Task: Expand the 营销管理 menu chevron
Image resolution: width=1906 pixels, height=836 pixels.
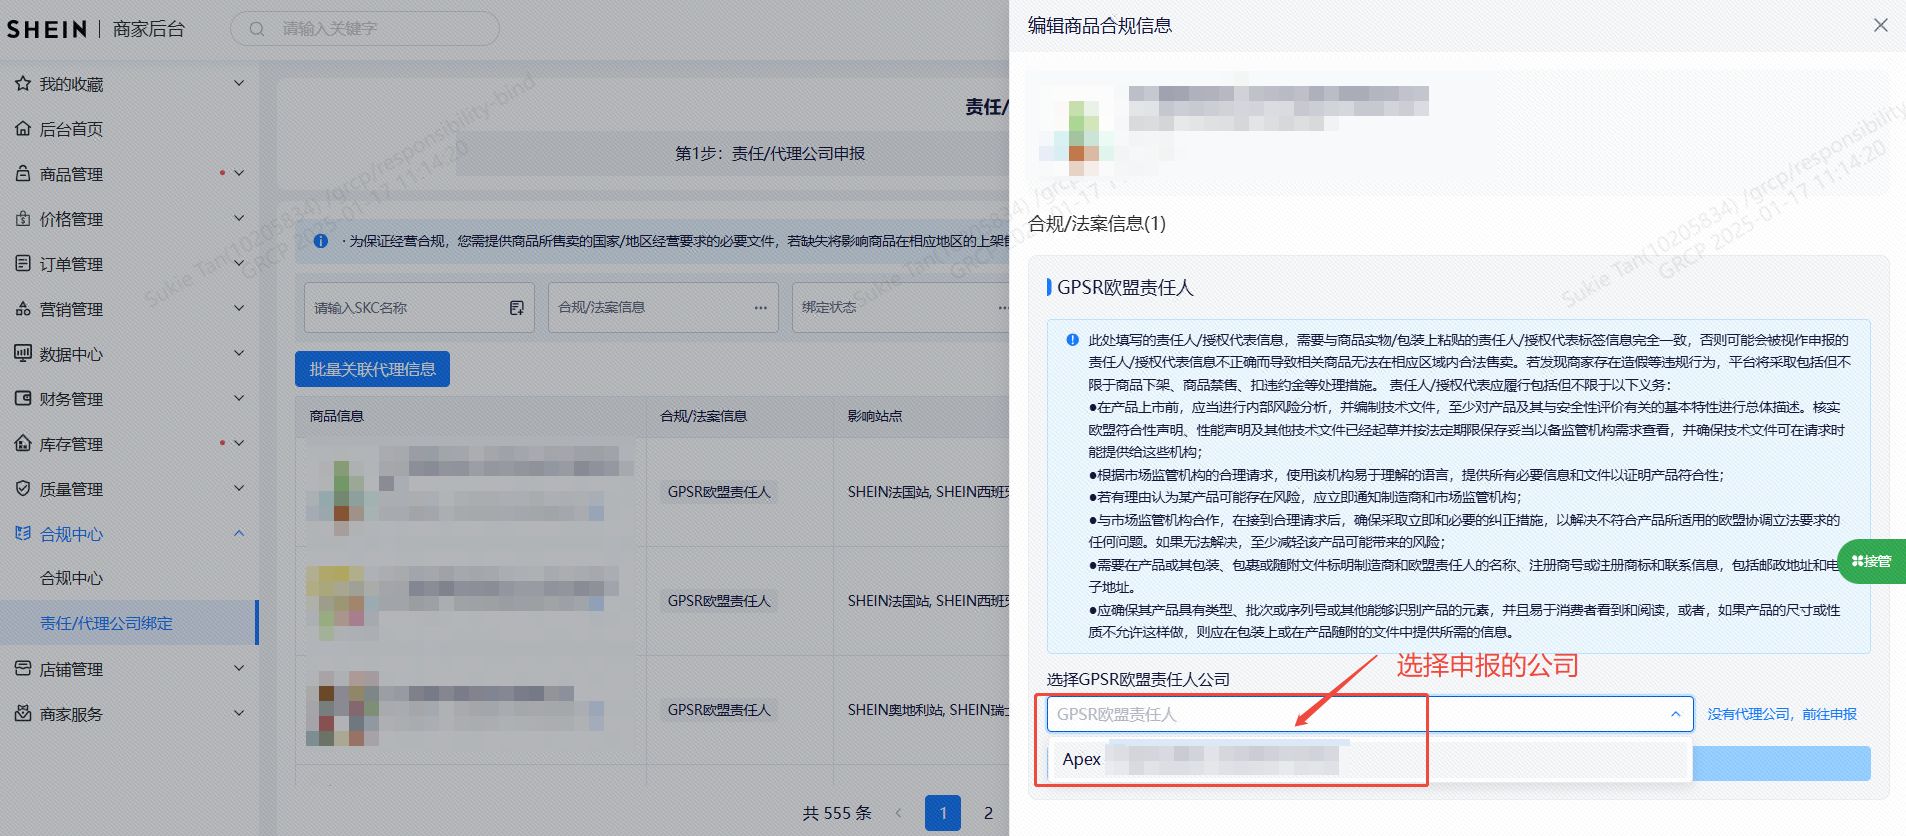Action: click(x=239, y=309)
